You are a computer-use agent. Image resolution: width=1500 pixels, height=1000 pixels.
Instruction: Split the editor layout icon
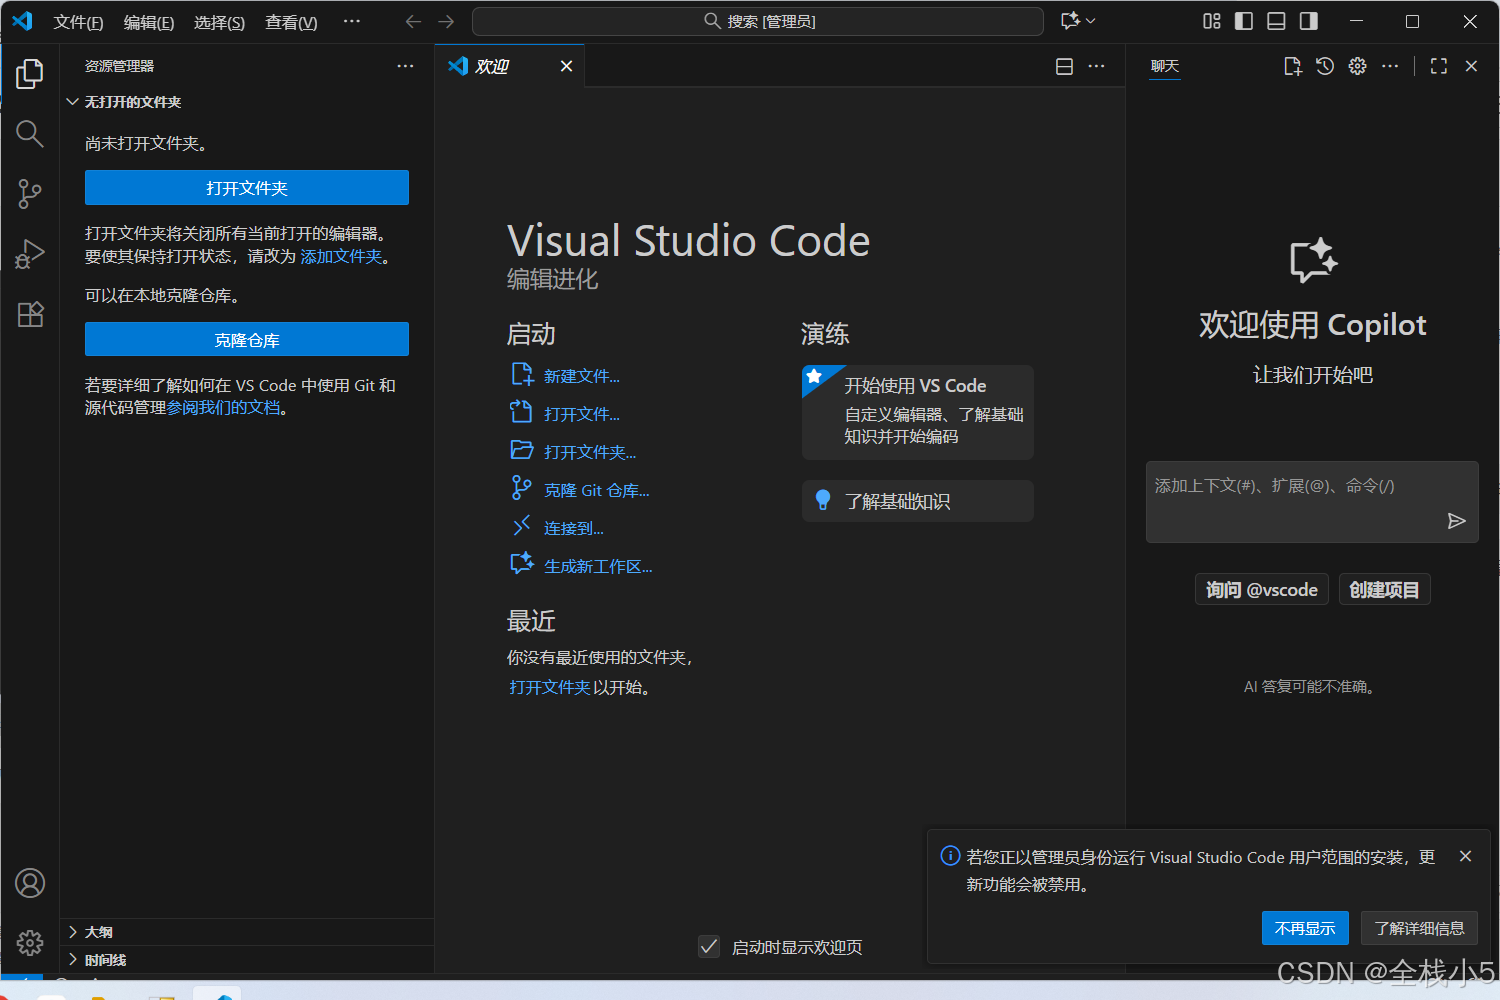pyautogui.click(x=1064, y=66)
